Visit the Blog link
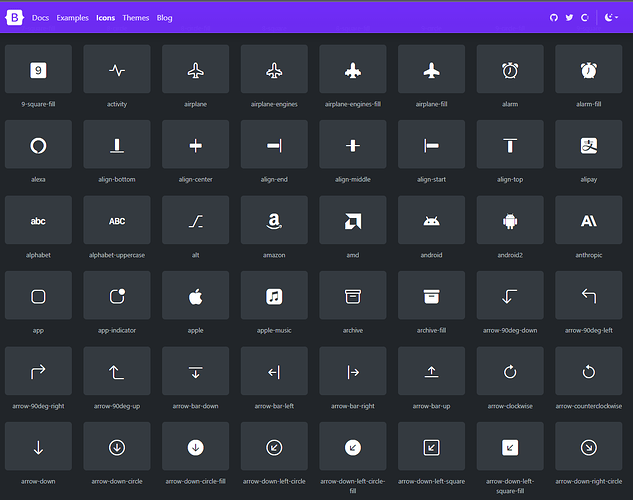This screenshot has width=633, height=500. click(x=164, y=18)
